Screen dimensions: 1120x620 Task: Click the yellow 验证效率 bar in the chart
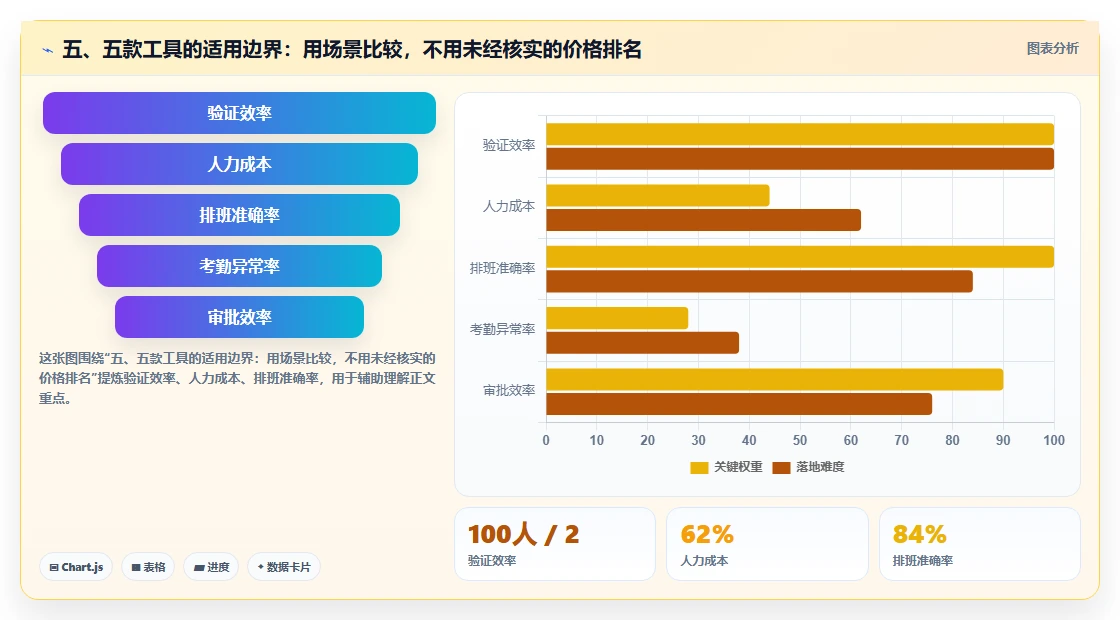tap(800, 134)
